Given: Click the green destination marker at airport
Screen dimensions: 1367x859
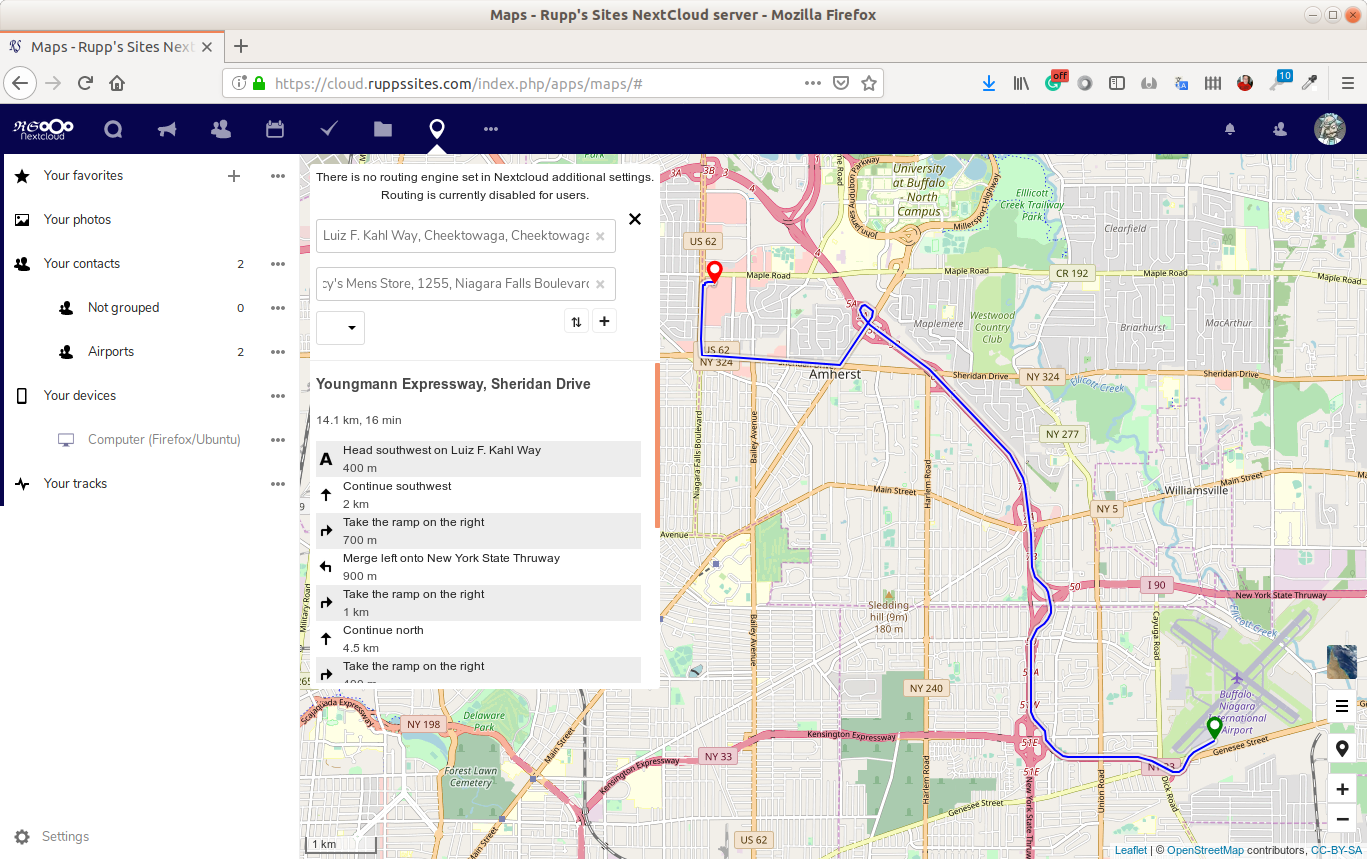Looking at the screenshot, I should (x=1214, y=728).
